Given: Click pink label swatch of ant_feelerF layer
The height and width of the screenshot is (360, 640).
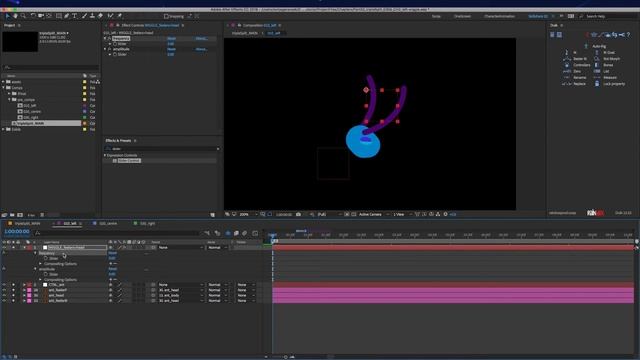Looking at the screenshot, I should [29, 290].
